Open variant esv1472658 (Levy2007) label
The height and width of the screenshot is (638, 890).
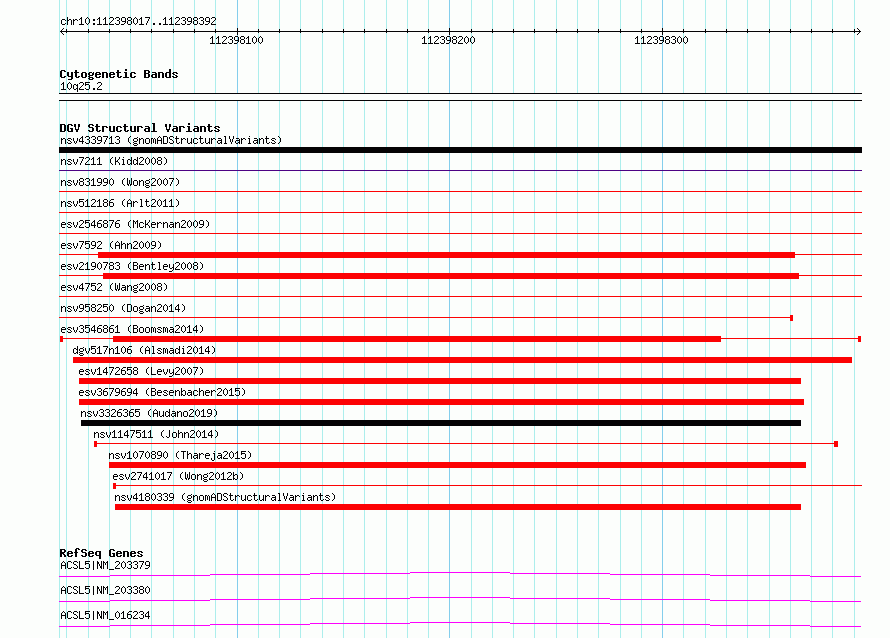coord(141,371)
